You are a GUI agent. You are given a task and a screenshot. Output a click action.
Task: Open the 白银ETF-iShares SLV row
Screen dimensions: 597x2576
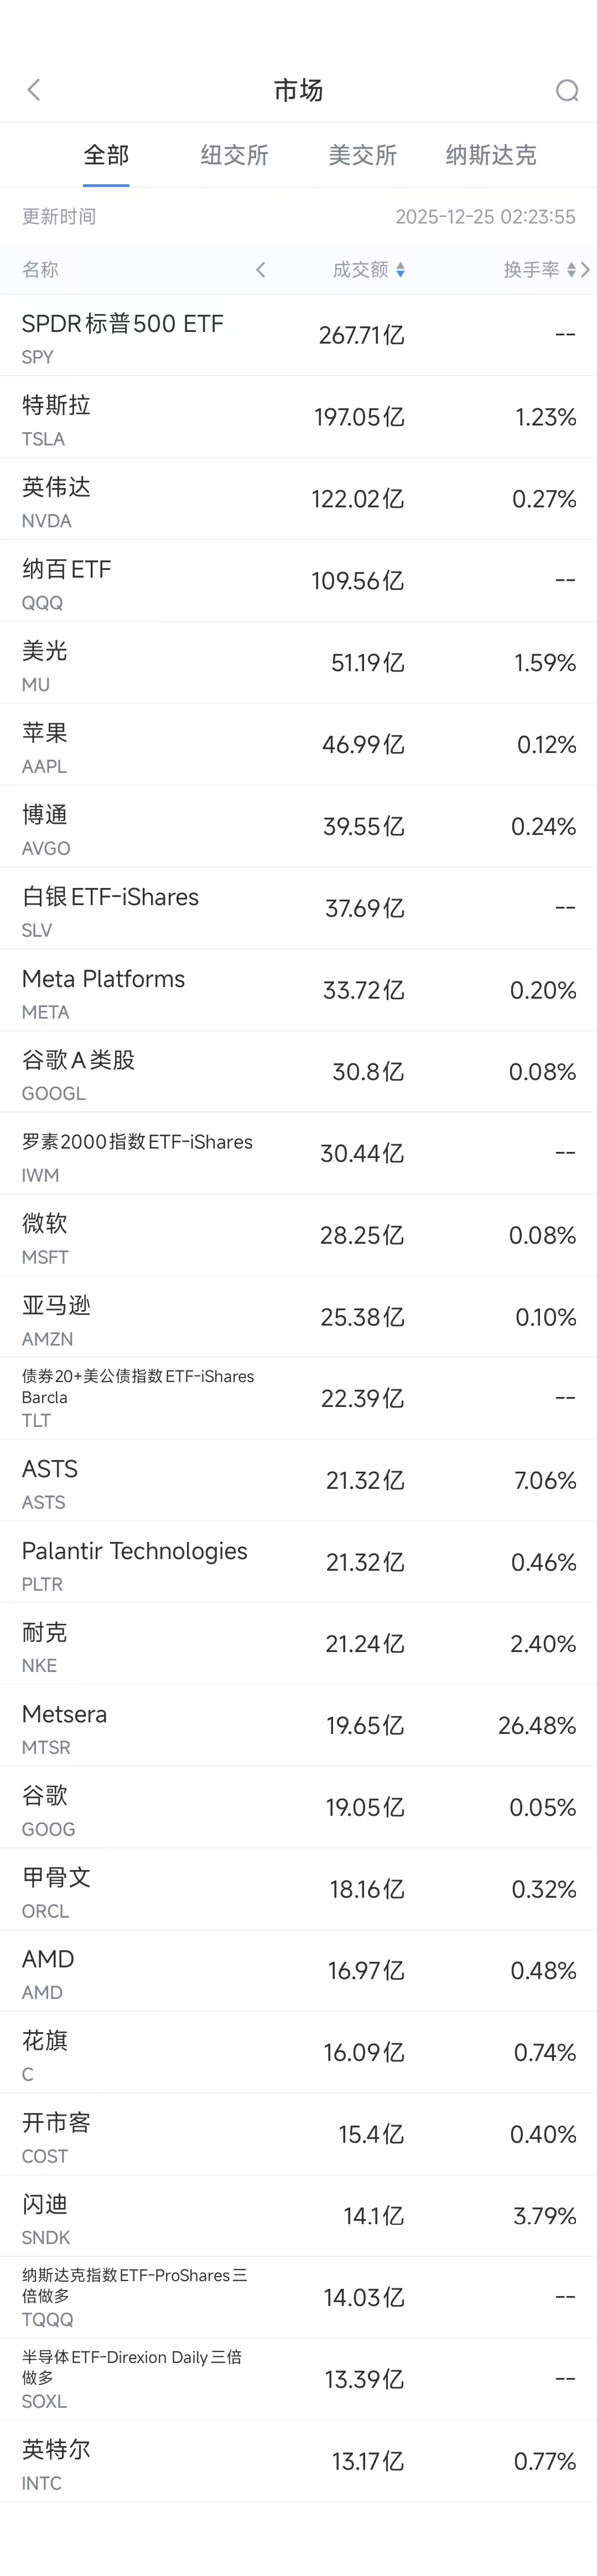[298, 908]
